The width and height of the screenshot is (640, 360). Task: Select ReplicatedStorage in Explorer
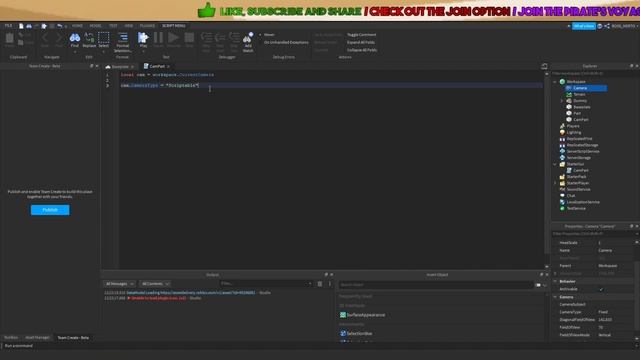tap(582, 145)
